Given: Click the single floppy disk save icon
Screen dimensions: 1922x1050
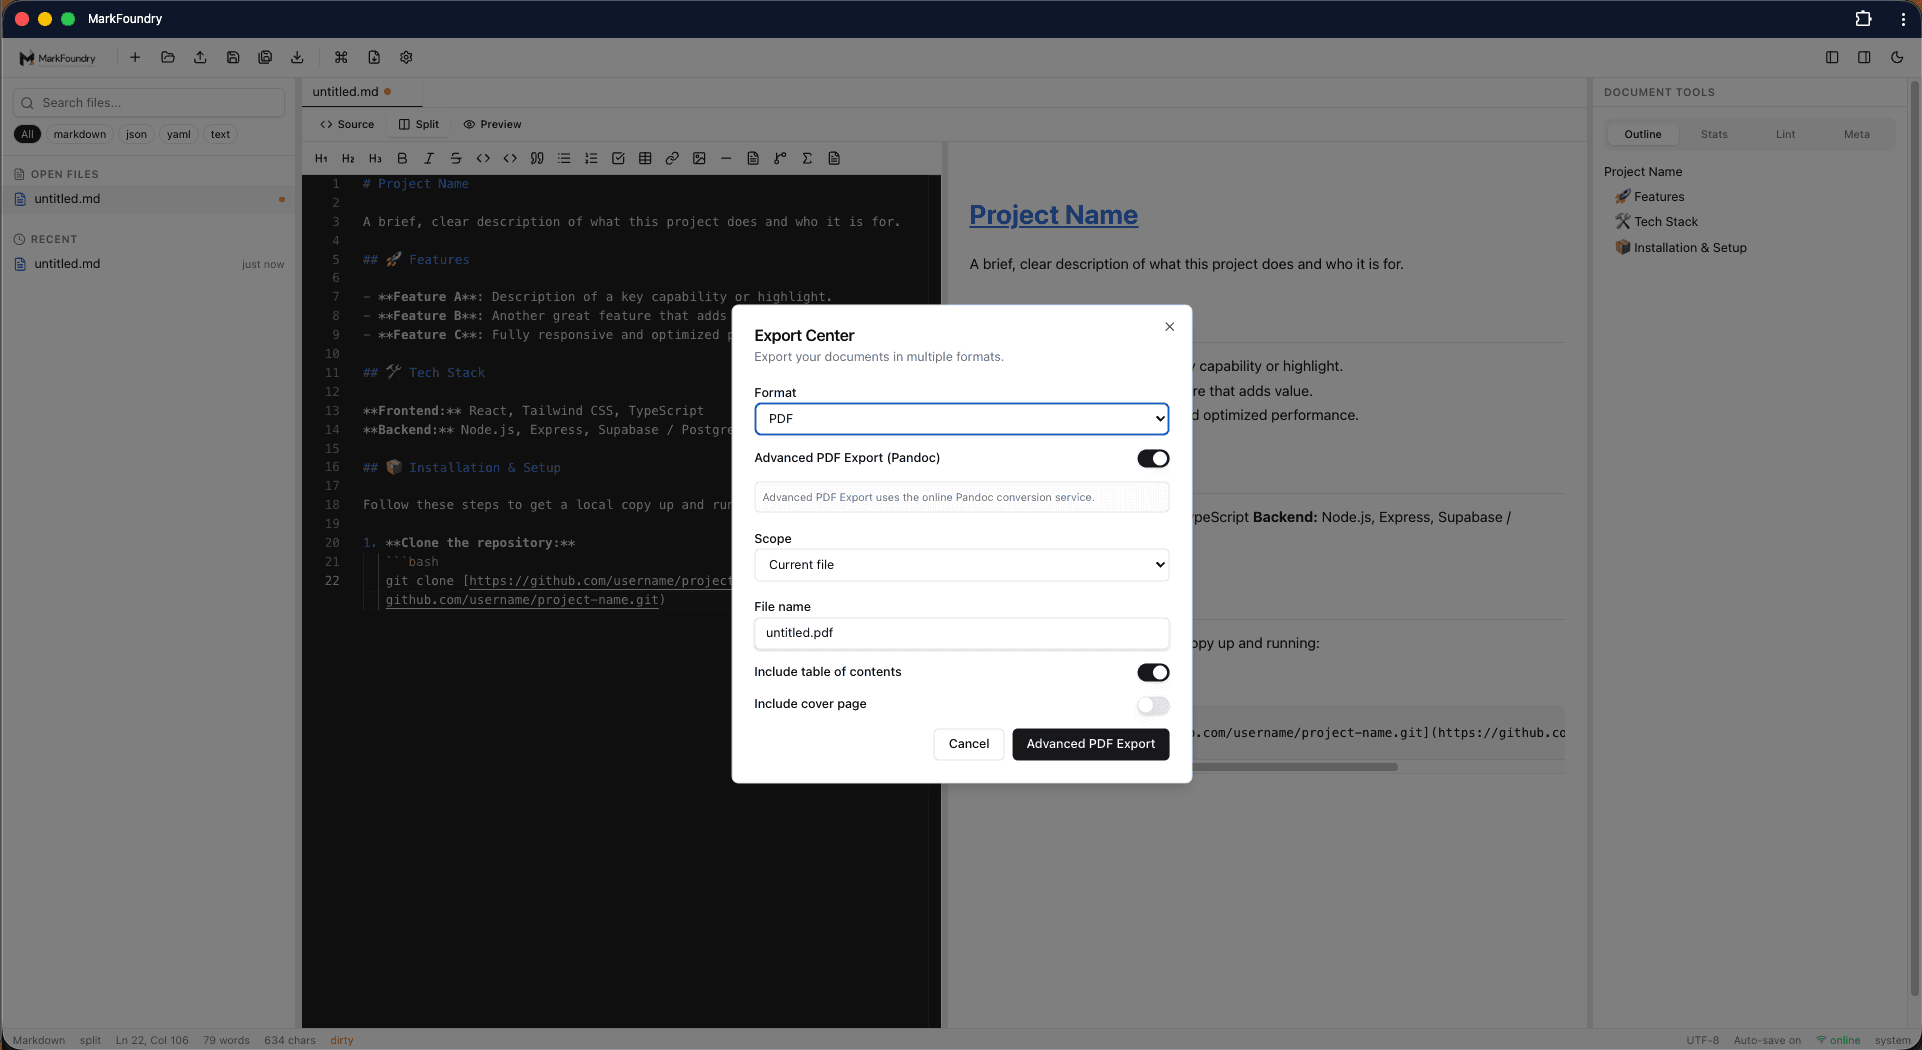Looking at the screenshot, I should pos(233,58).
